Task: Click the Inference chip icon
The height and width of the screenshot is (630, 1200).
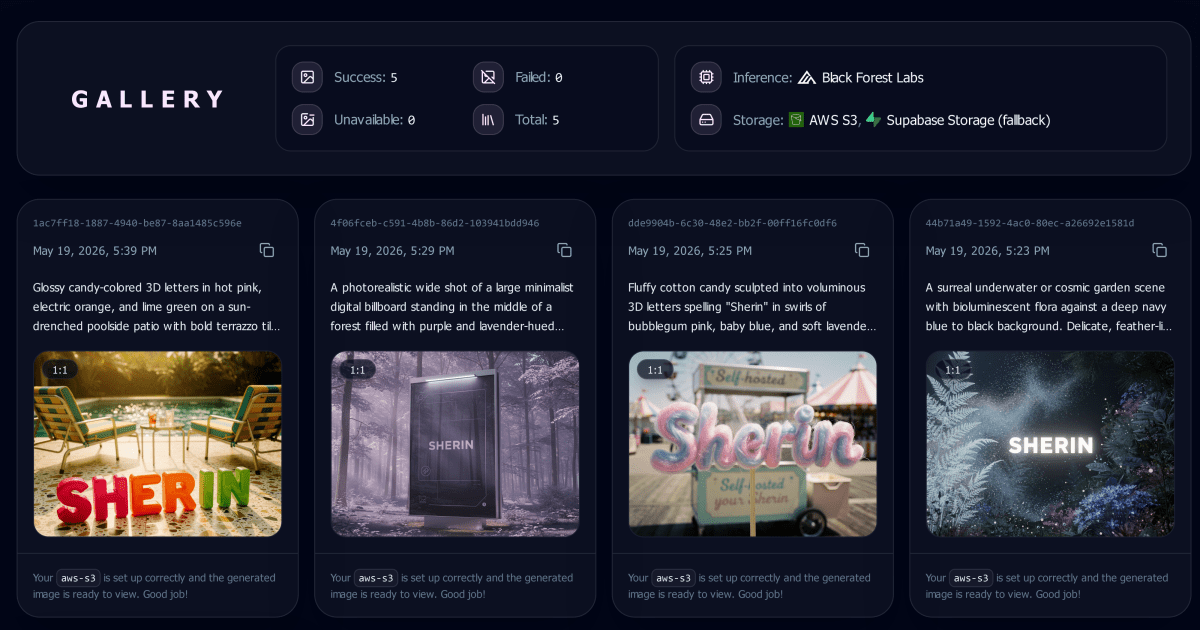Action: pyautogui.click(x=706, y=77)
